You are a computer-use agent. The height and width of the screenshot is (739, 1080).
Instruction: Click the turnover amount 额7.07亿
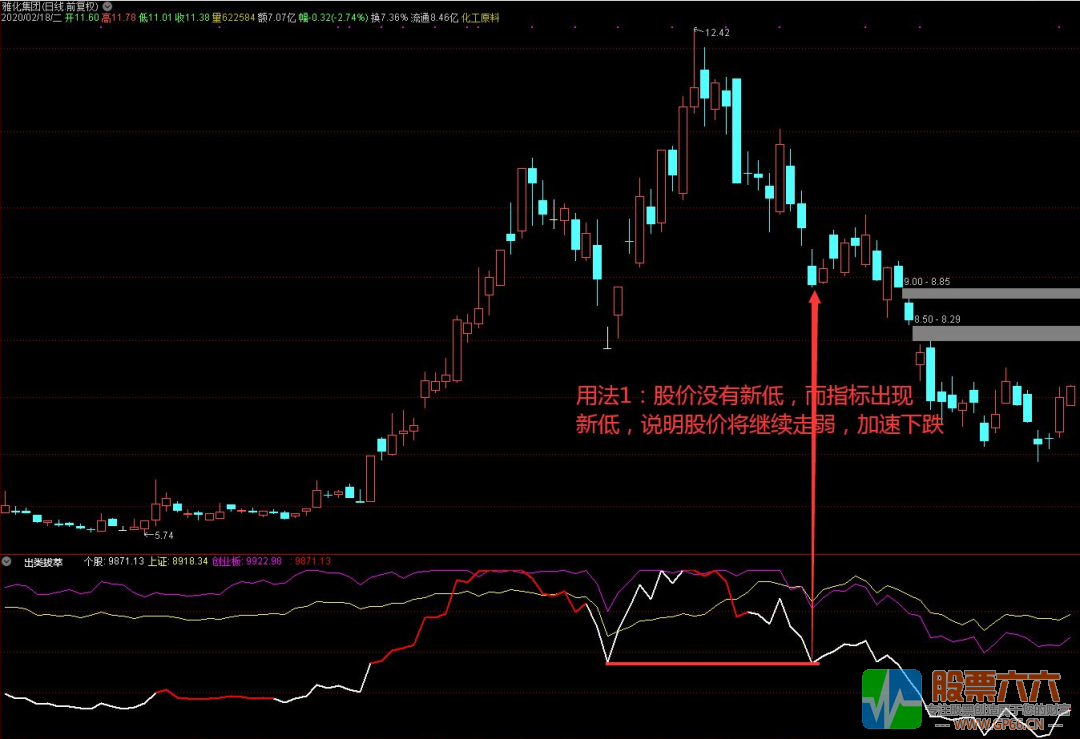coord(277,18)
